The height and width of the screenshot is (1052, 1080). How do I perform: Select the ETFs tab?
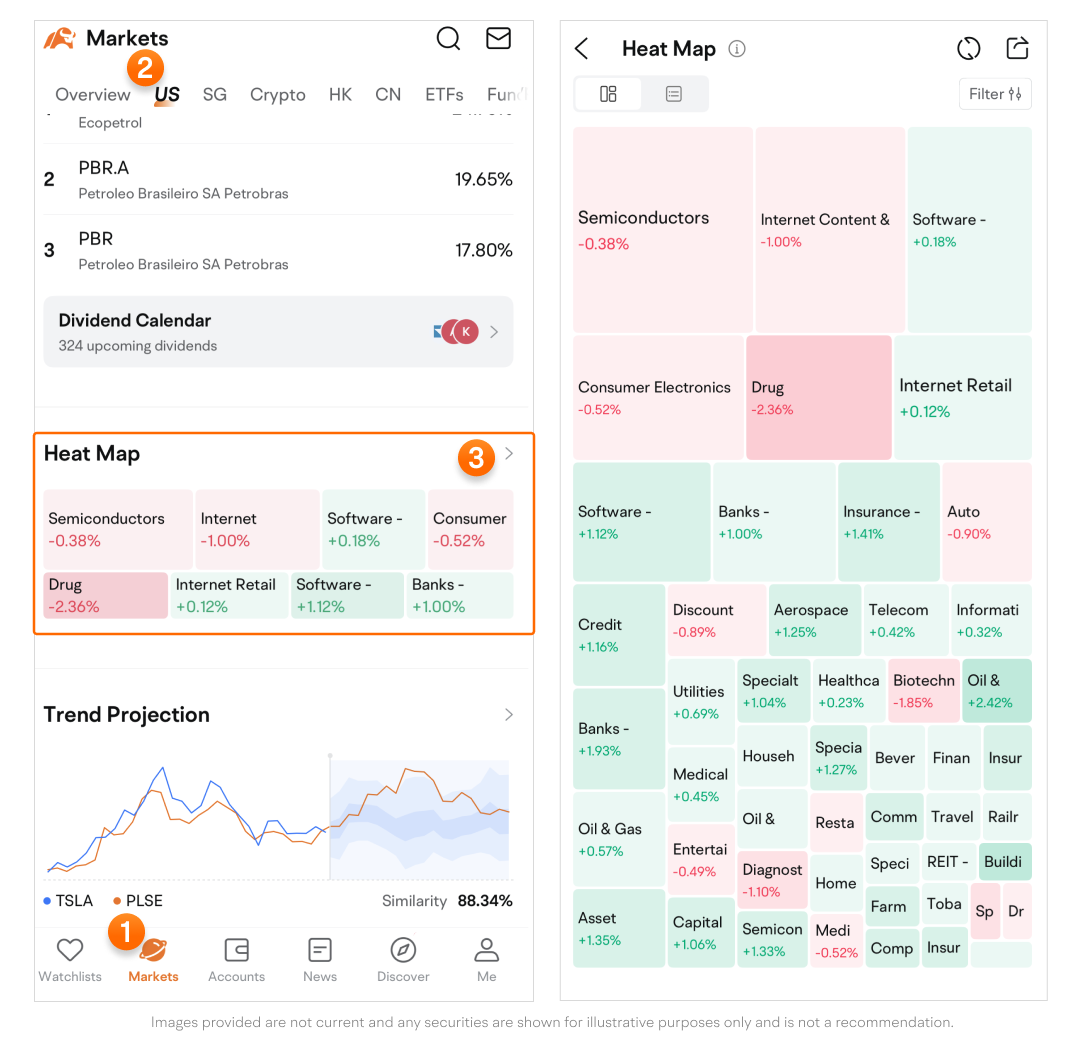pos(444,95)
